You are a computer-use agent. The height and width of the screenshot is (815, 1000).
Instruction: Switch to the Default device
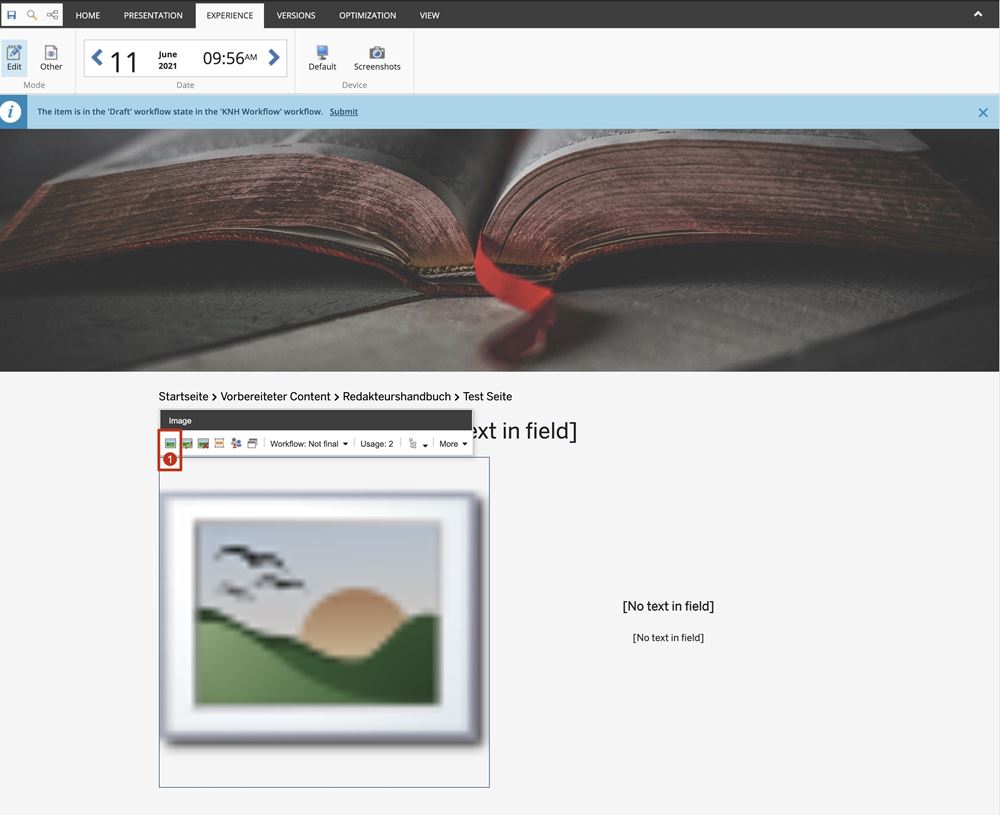[322, 58]
